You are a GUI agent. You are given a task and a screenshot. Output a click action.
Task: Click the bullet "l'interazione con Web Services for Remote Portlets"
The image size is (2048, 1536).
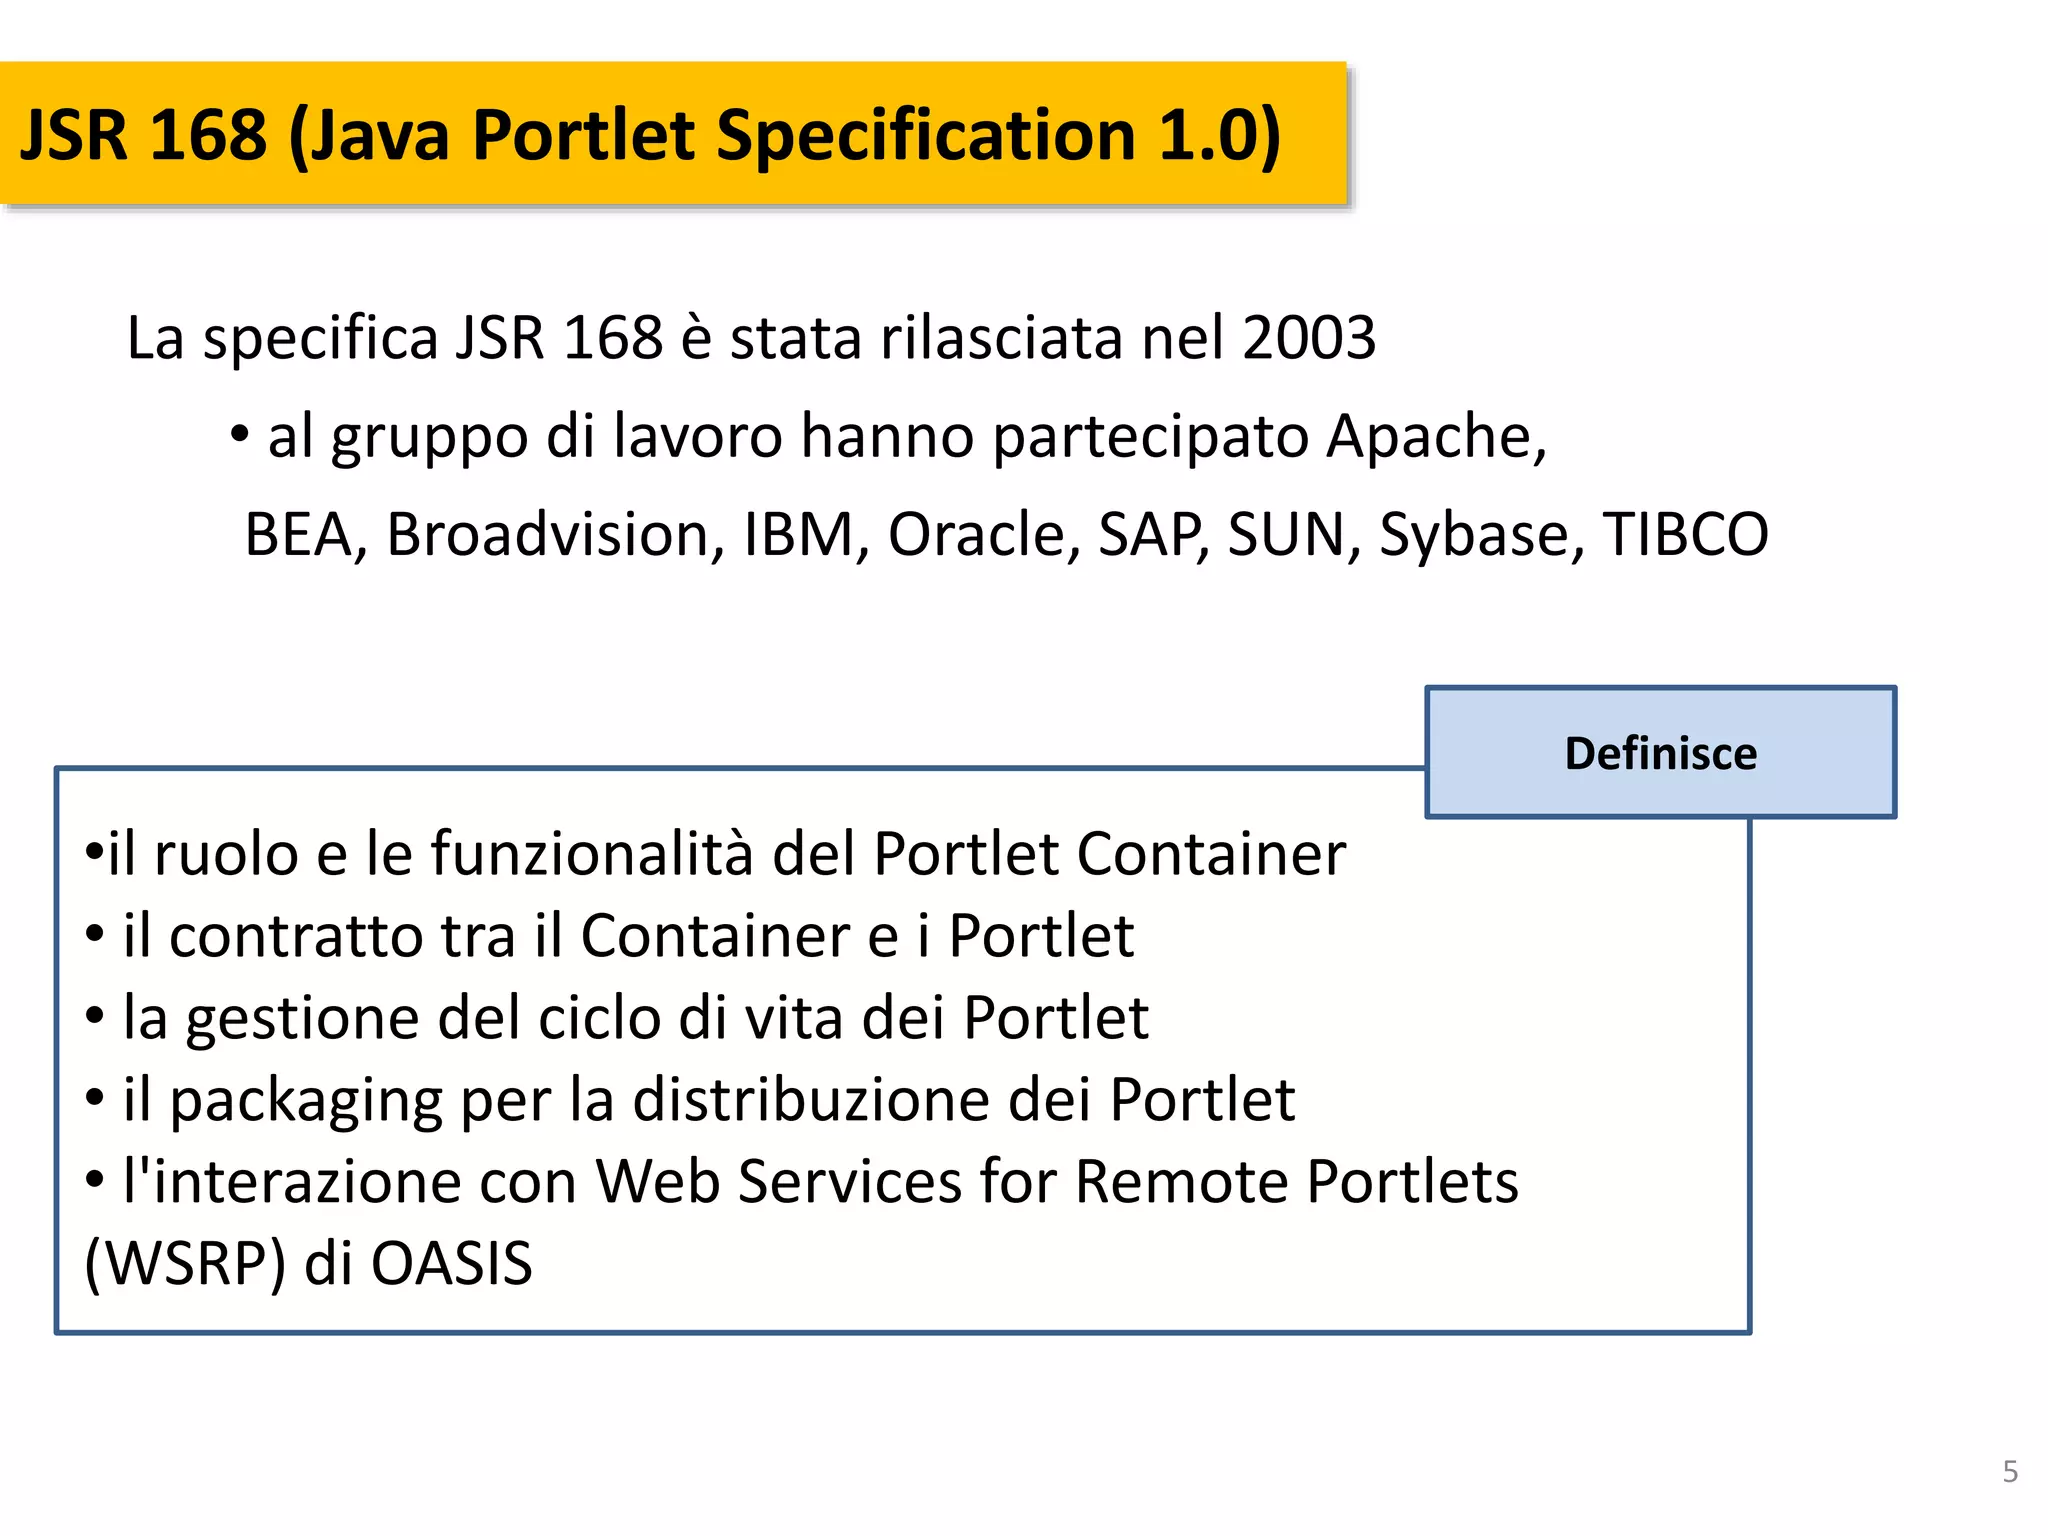click(802, 1181)
